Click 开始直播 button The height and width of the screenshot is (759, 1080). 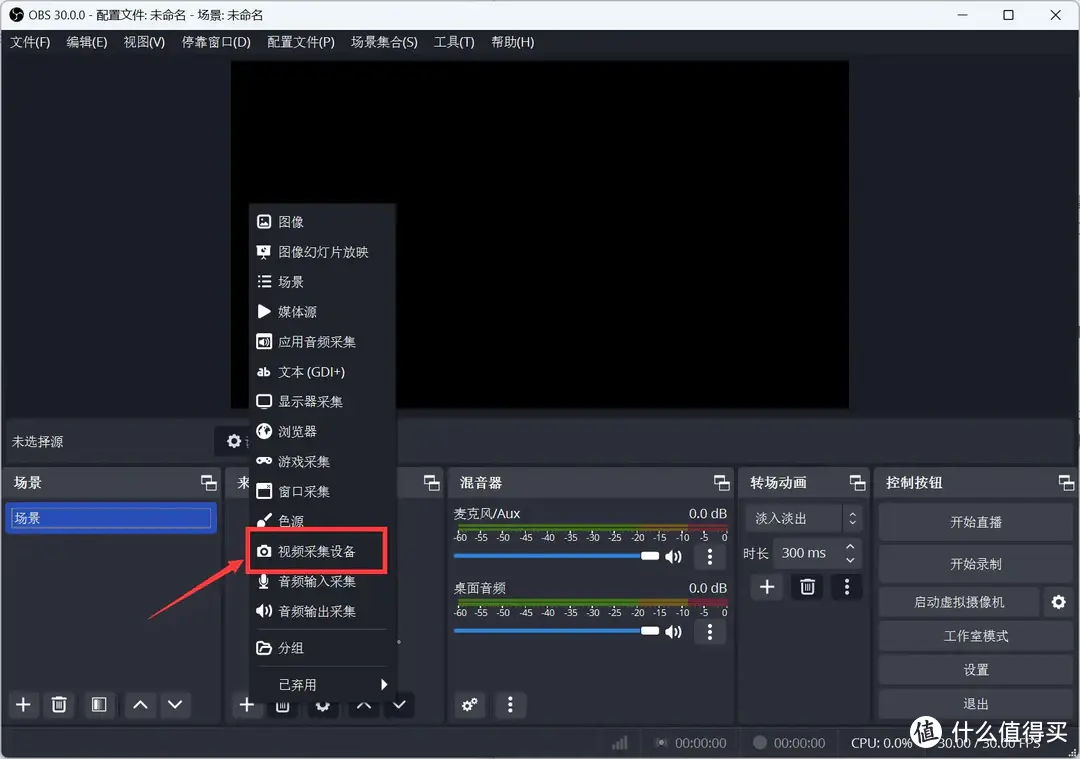(975, 522)
